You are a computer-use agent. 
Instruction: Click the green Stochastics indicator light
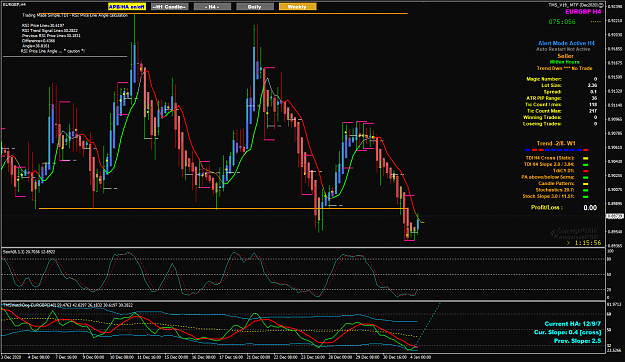click(x=586, y=190)
